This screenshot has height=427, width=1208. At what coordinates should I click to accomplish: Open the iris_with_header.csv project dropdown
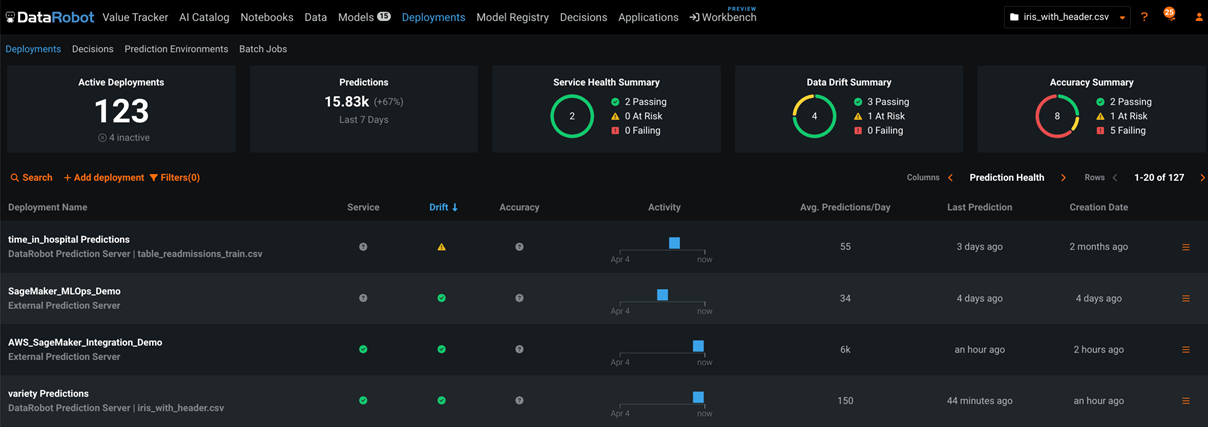tap(1067, 17)
